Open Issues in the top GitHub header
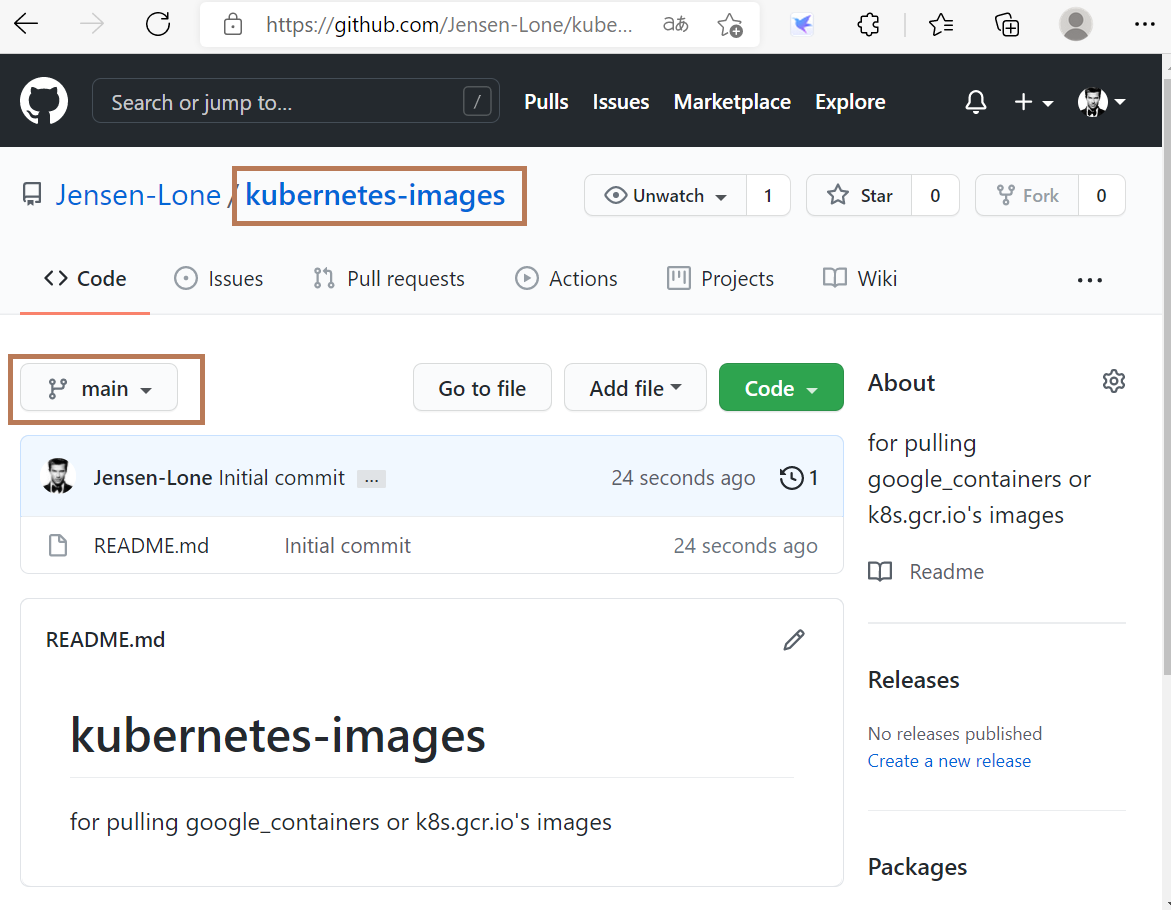The image size is (1171, 910). [x=621, y=102]
